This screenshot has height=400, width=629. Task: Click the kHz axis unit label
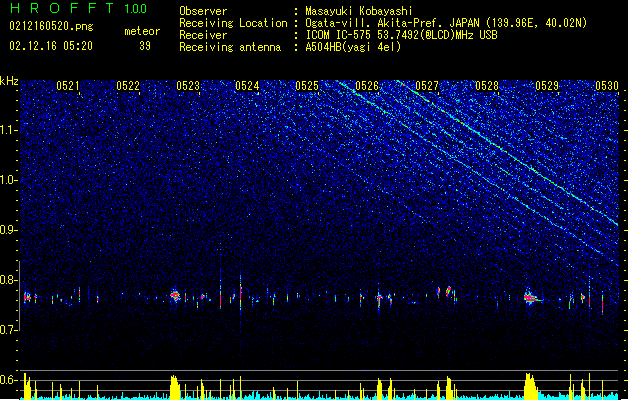[x=9, y=81]
